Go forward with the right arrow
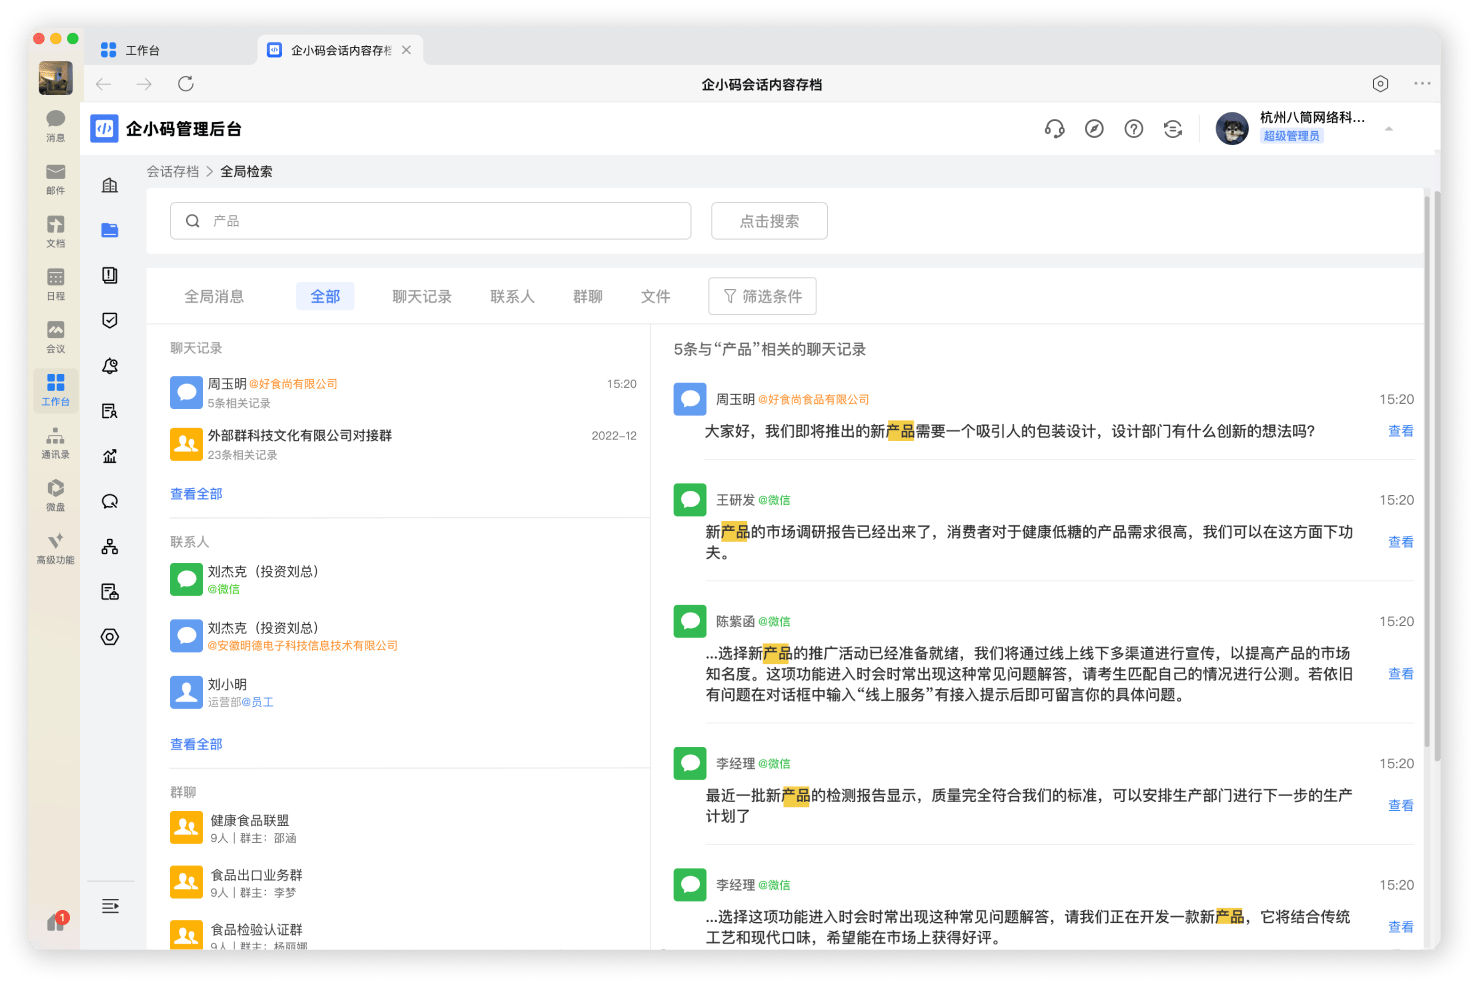The width and height of the screenshot is (1476, 985). click(144, 84)
